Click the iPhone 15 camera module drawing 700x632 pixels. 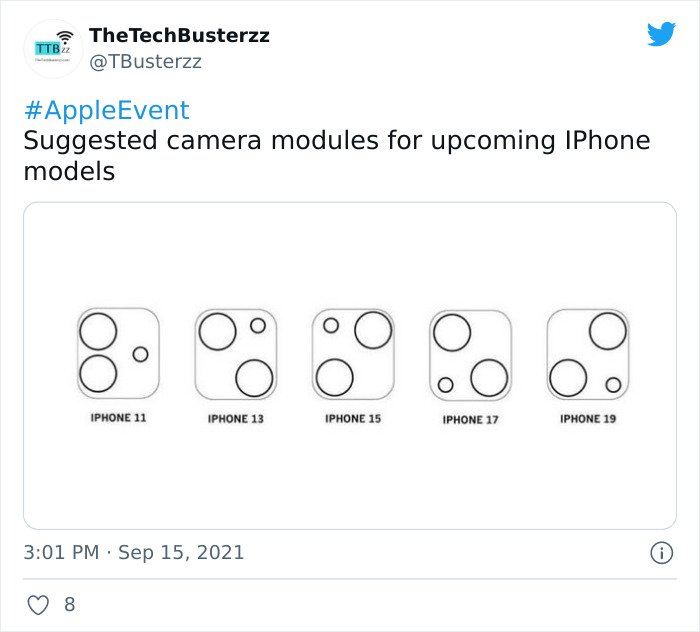(x=353, y=354)
